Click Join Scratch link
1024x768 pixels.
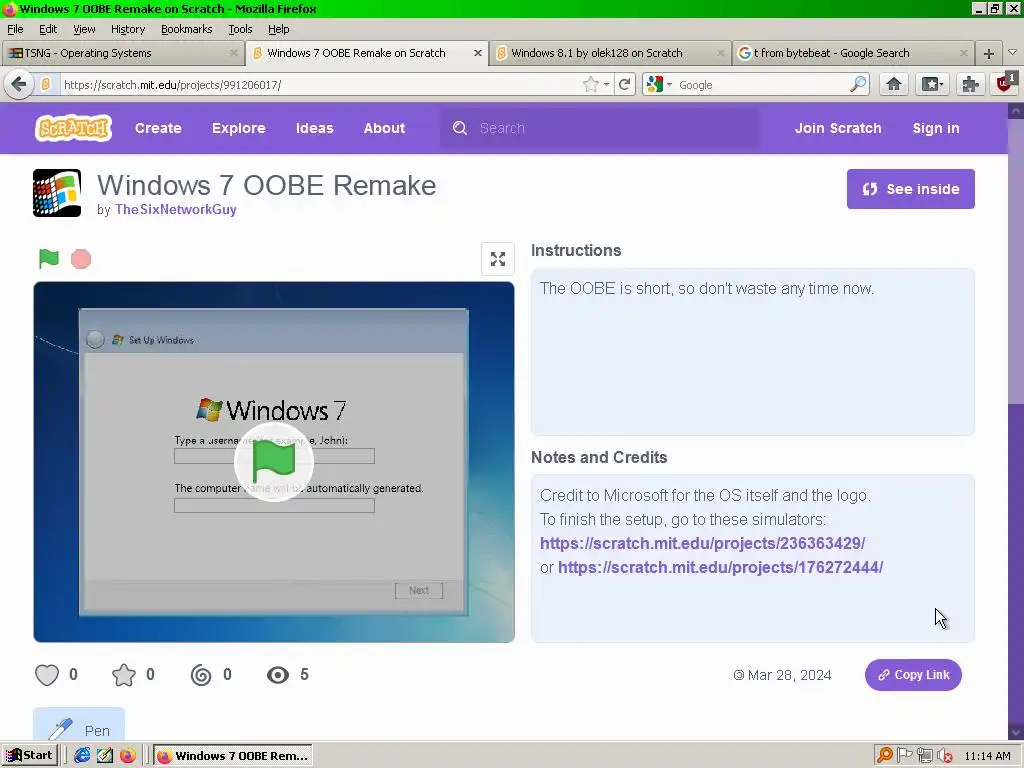click(838, 128)
